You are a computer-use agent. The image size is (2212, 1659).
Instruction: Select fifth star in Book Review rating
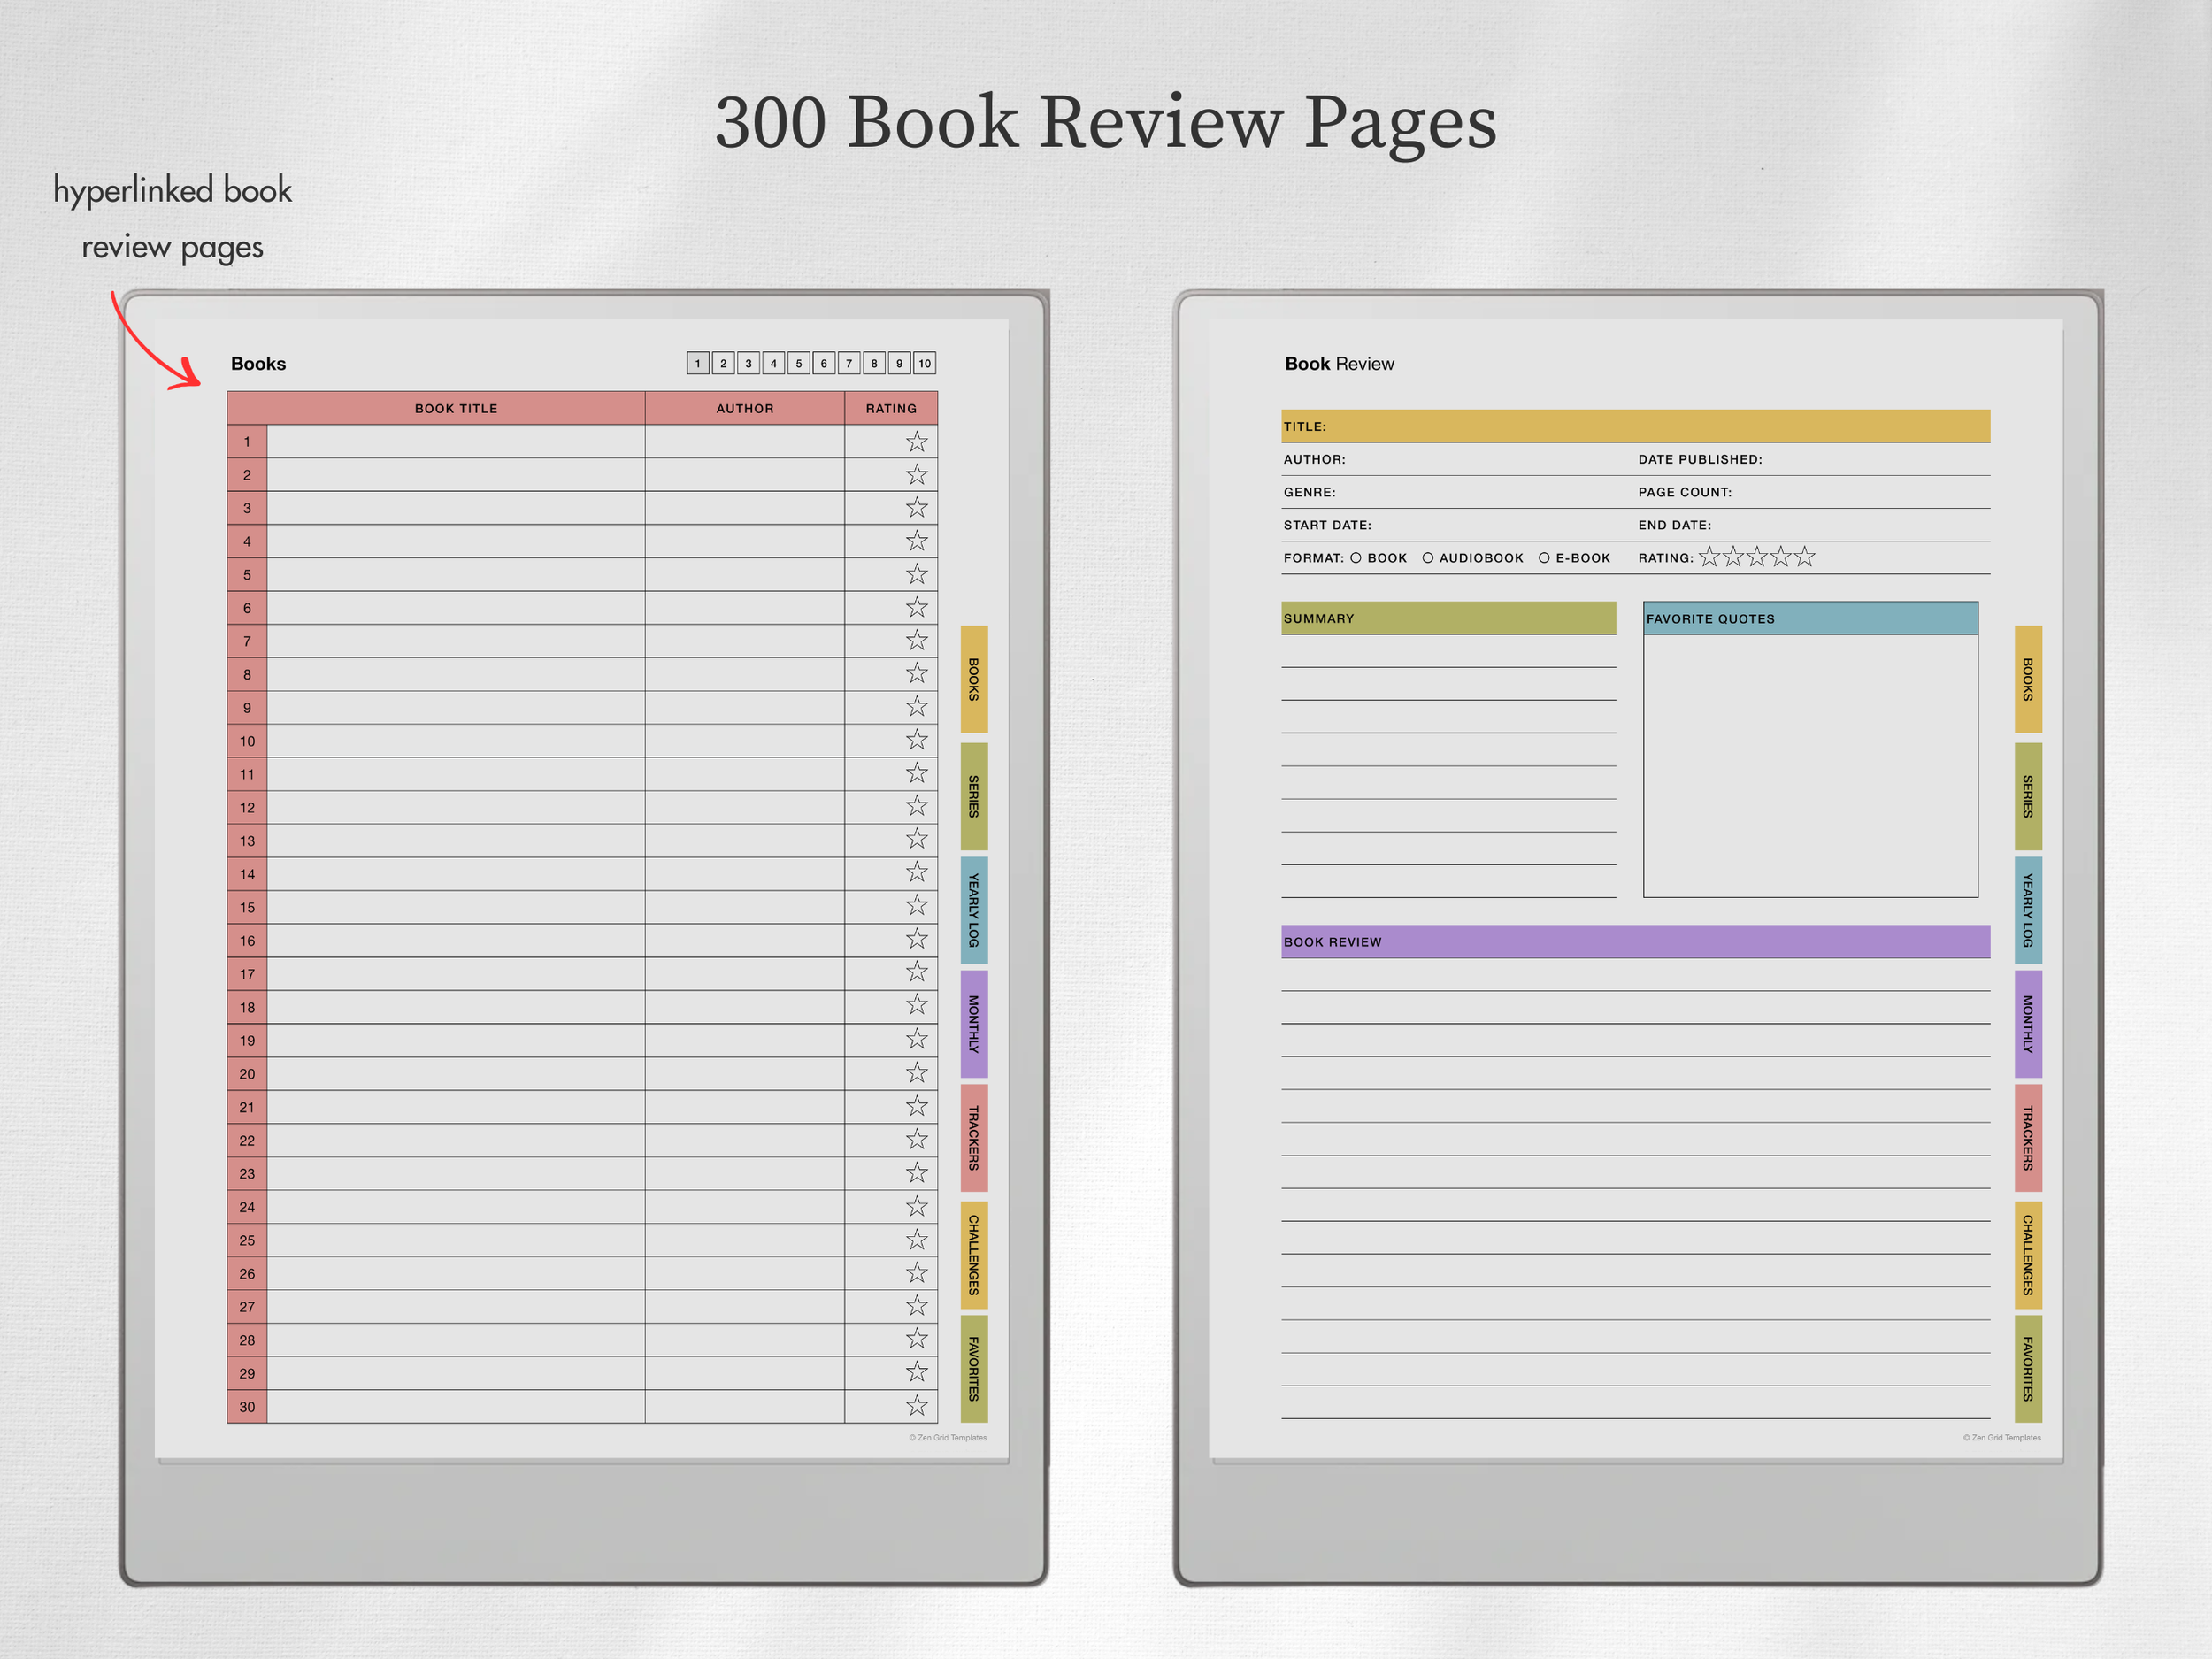point(1805,557)
